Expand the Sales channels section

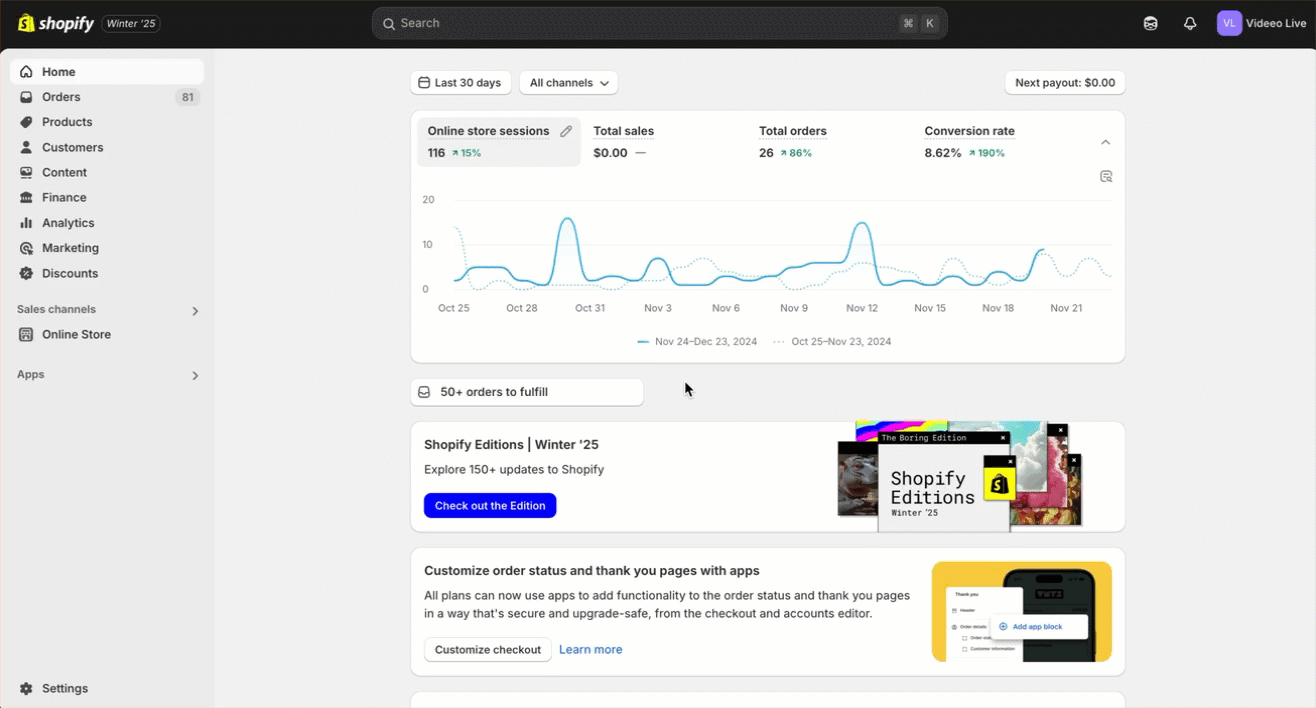point(195,311)
